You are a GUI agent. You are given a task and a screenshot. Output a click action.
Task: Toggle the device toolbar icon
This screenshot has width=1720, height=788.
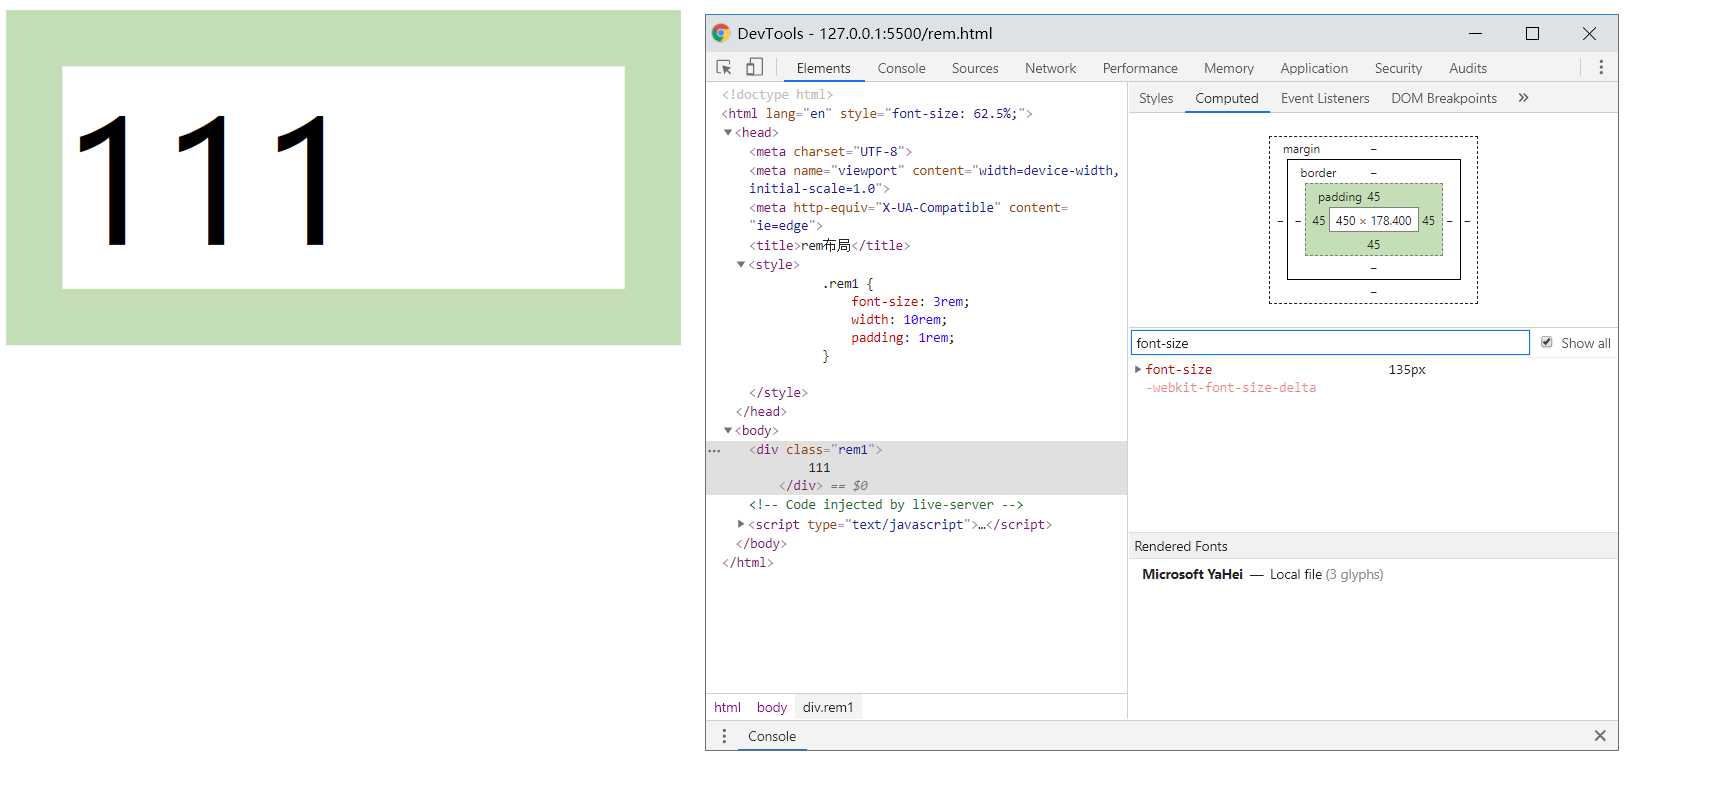click(x=754, y=67)
